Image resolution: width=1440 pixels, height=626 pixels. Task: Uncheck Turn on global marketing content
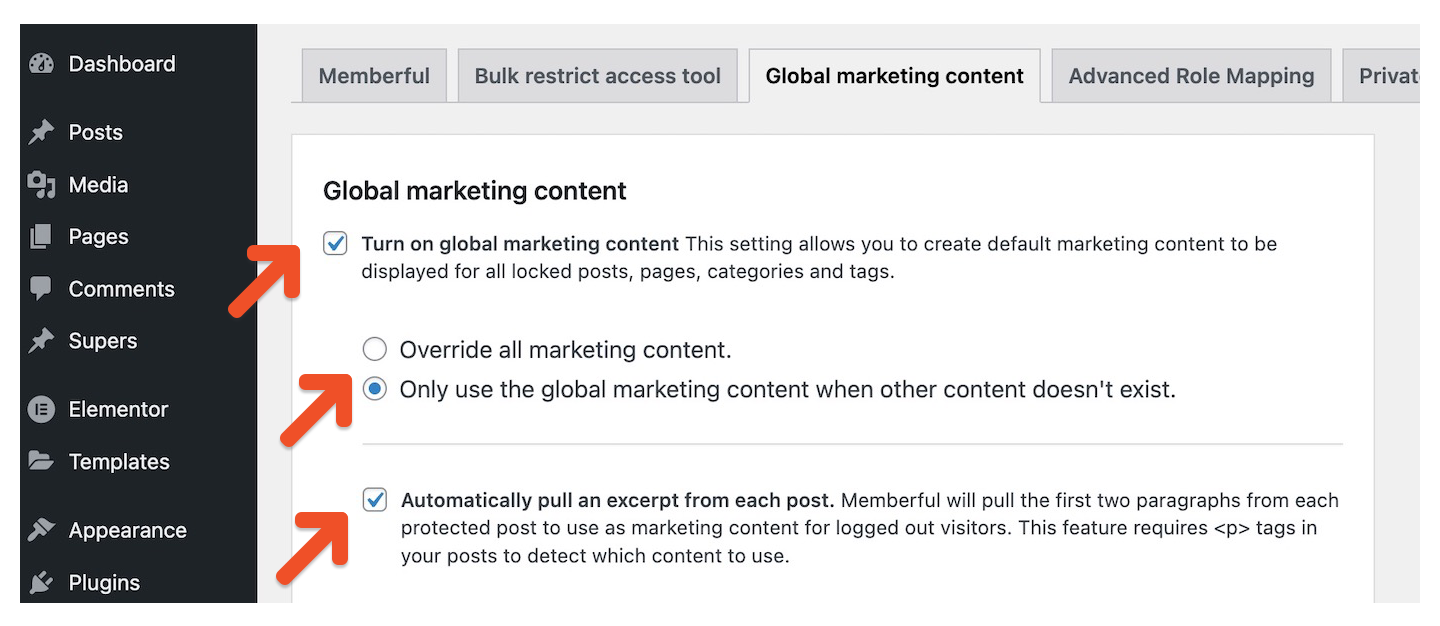click(336, 244)
